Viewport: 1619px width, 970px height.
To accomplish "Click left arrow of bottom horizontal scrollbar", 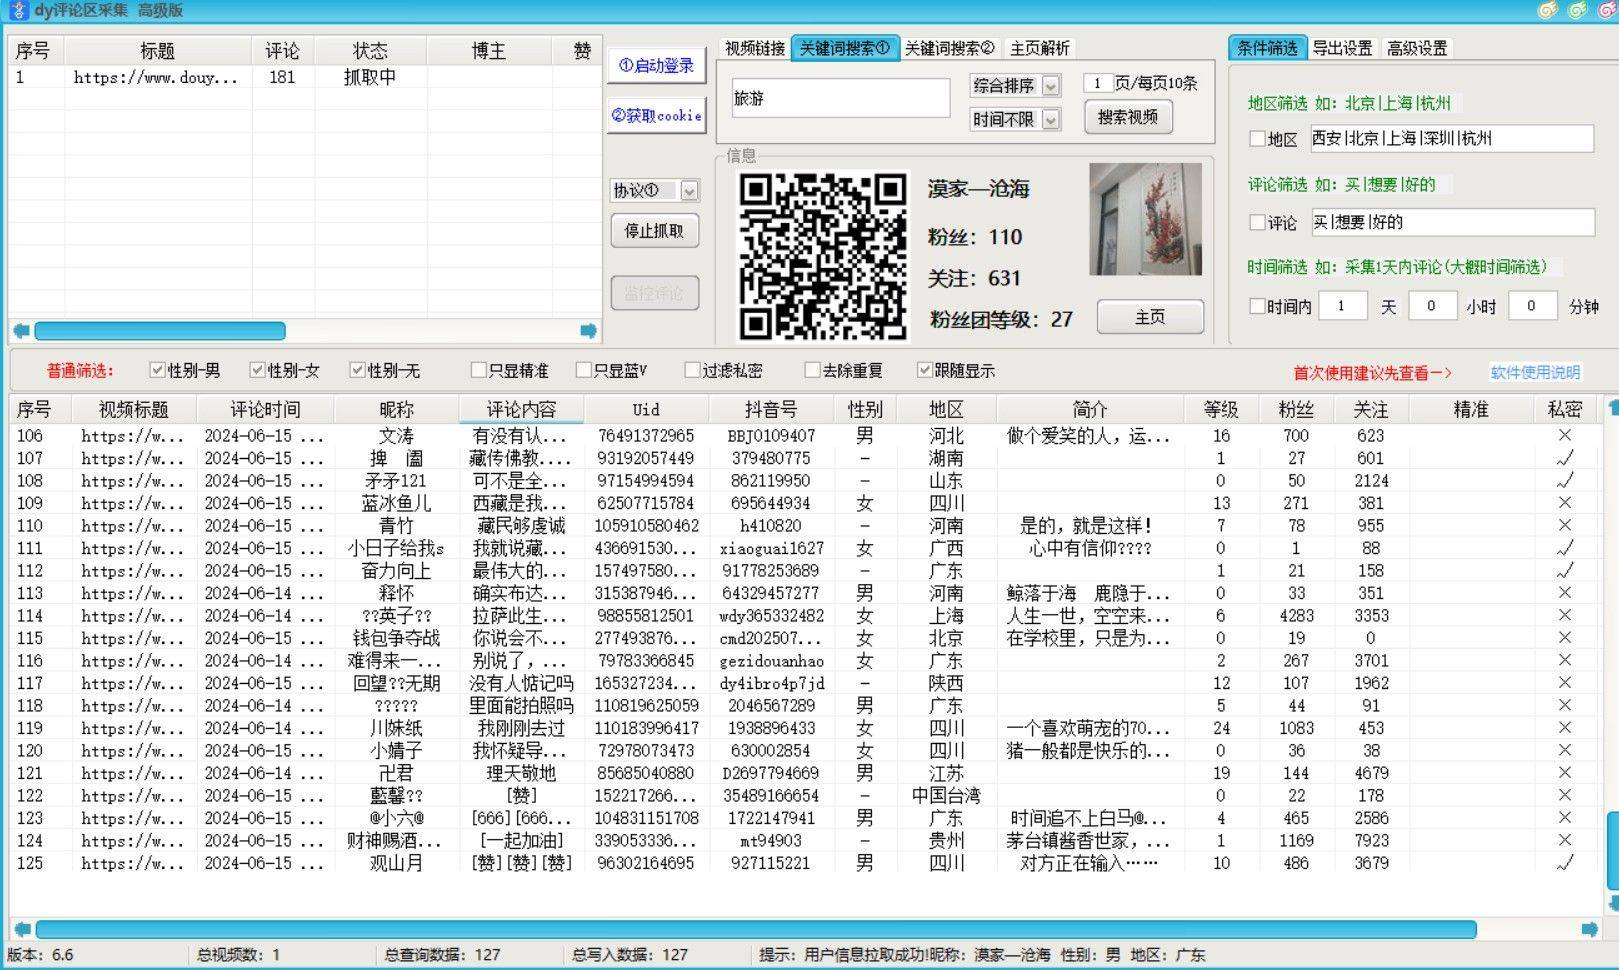I will (22, 929).
